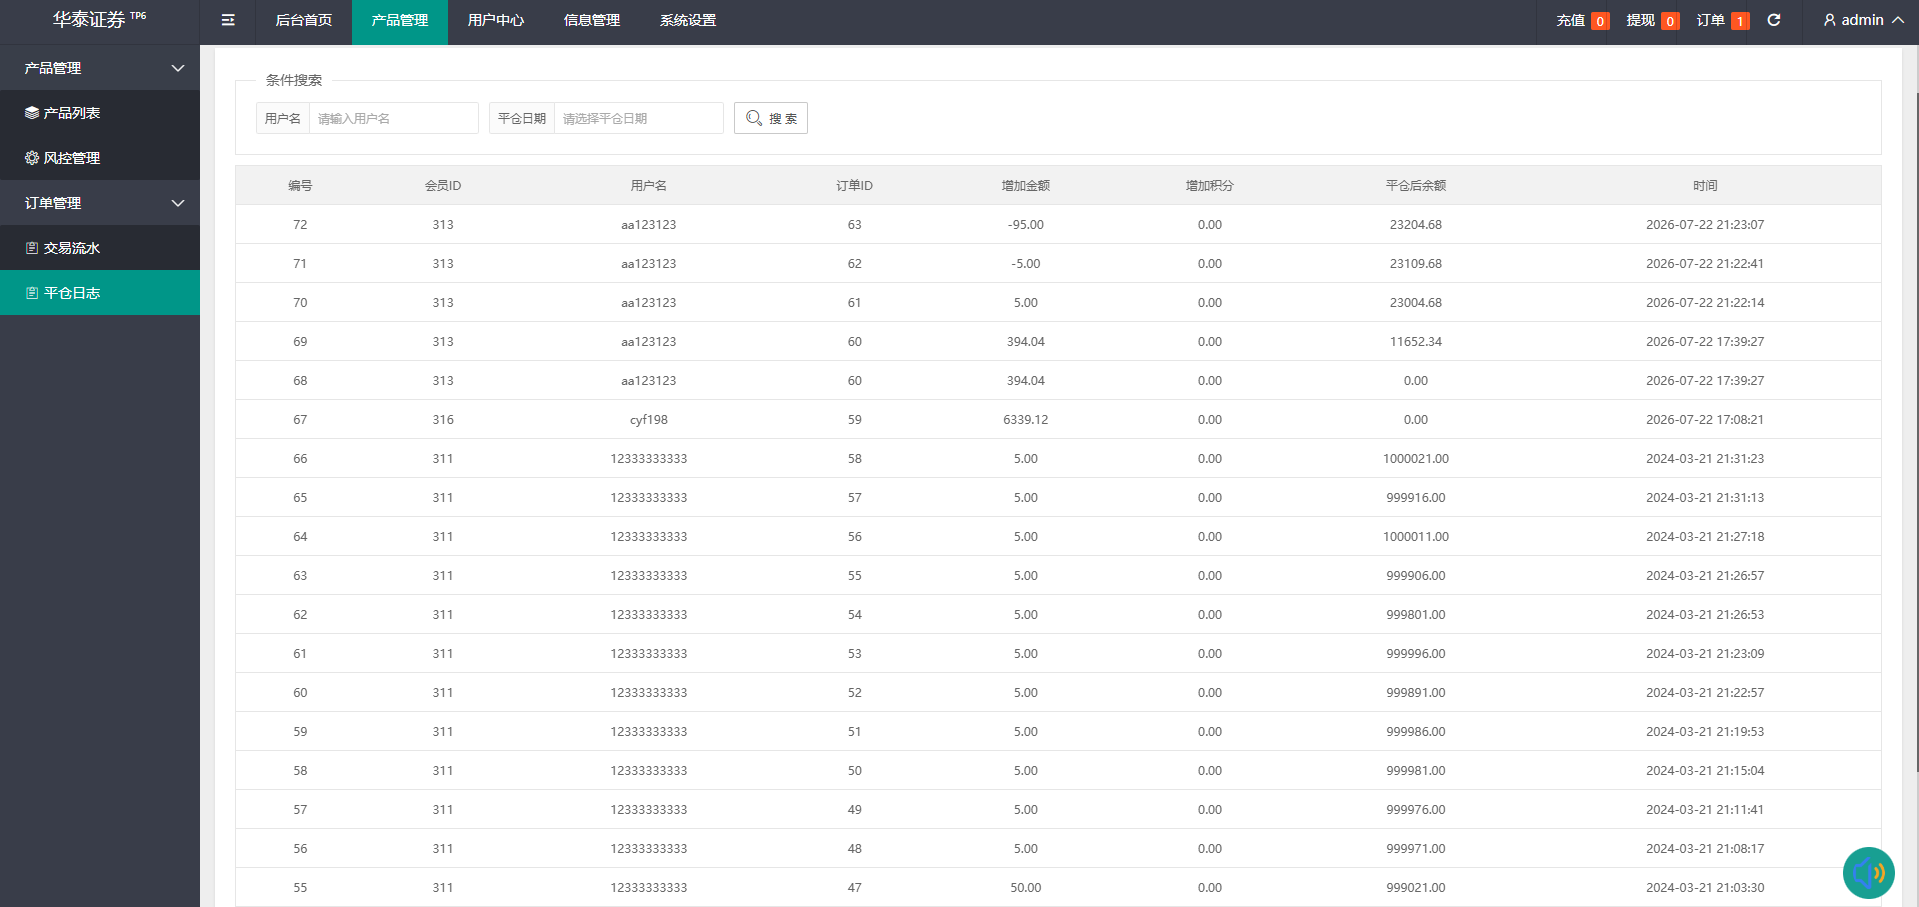Click timestamp 2026-07-22 21:23:07
The width and height of the screenshot is (1919, 907).
tap(1705, 225)
